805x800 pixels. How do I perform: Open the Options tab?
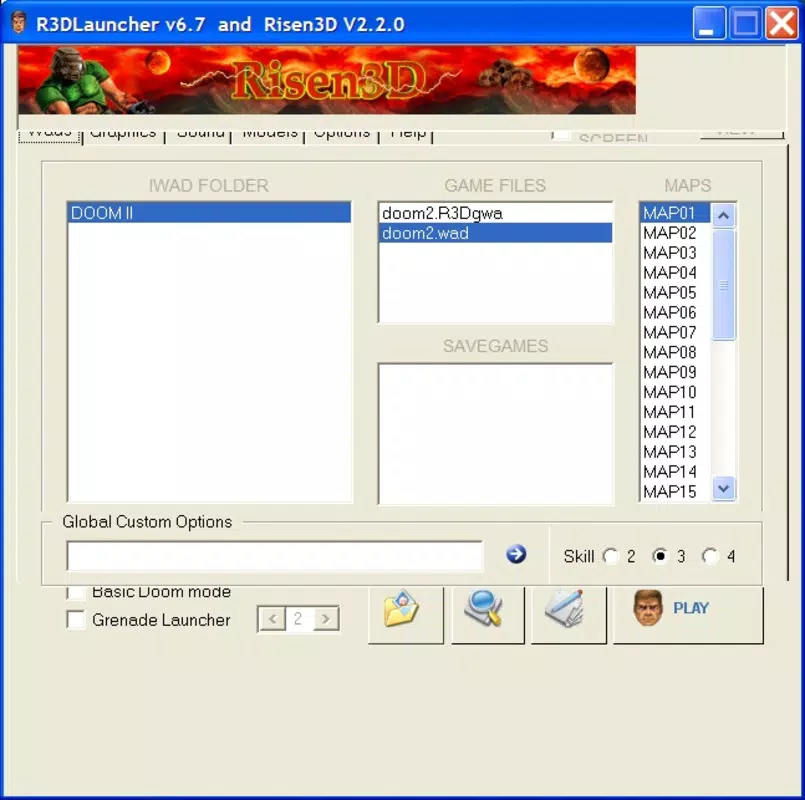[342, 136]
